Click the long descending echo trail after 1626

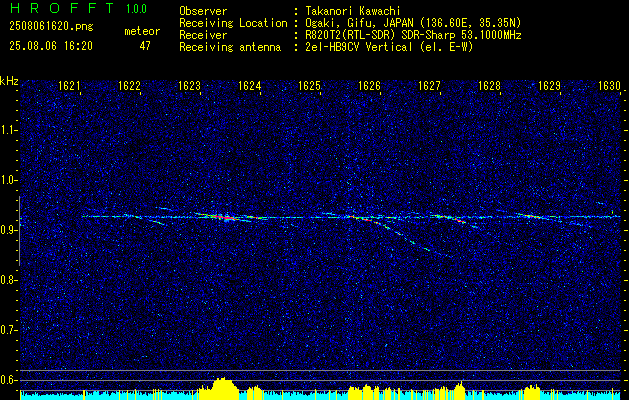pos(413,241)
